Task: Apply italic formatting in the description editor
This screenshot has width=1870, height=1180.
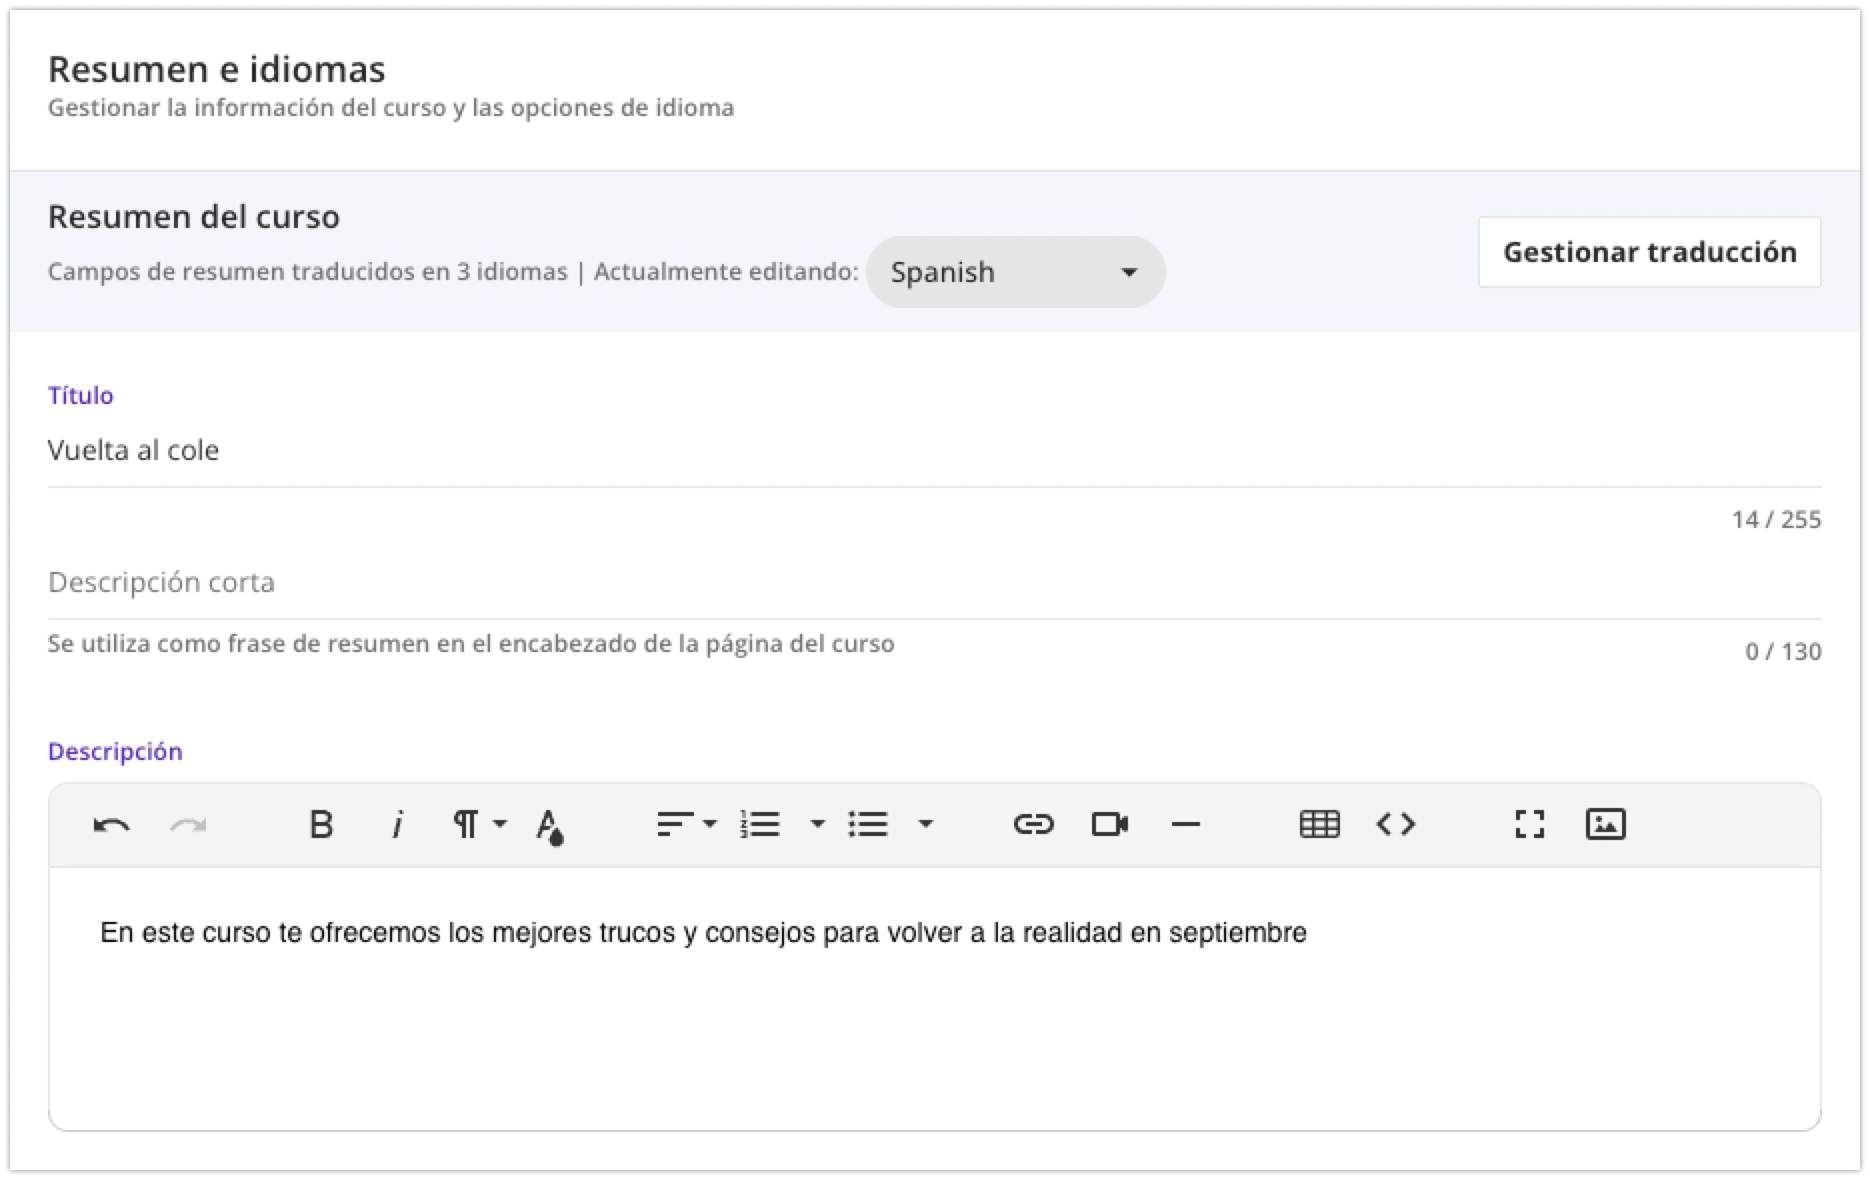Action: [x=397, y=825]
